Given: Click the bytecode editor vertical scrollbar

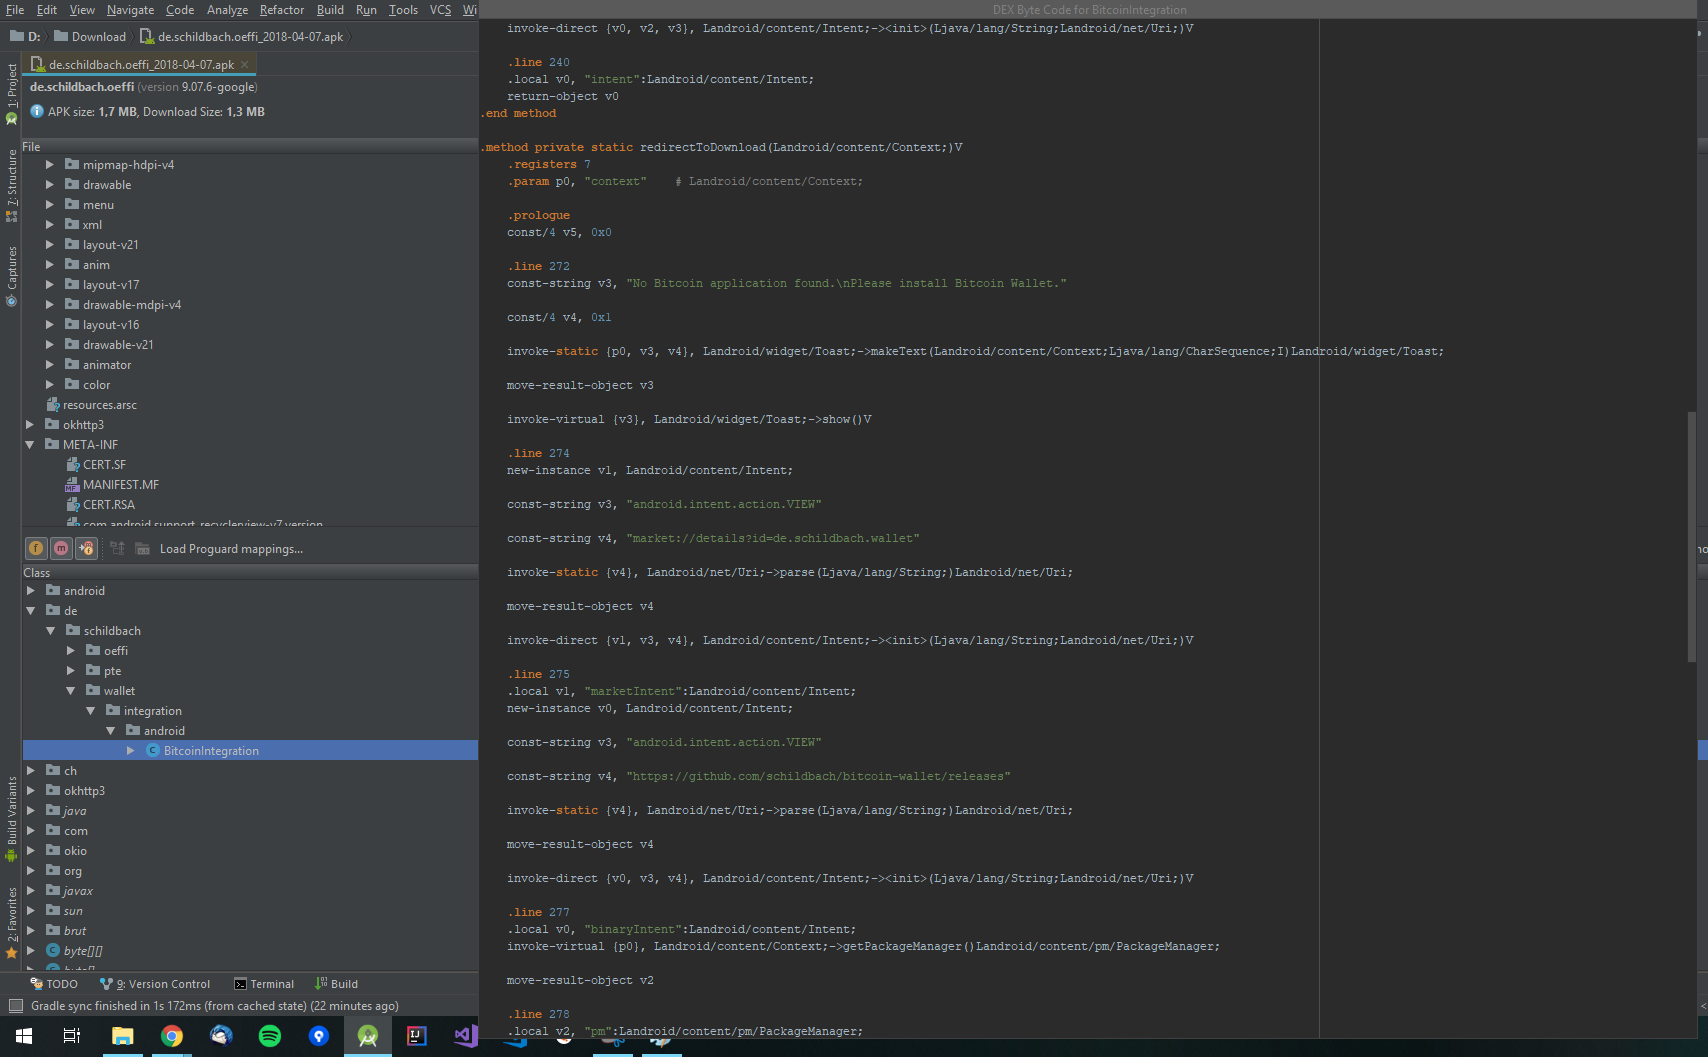Looking at the screenshot, I should coord(1691,536).
